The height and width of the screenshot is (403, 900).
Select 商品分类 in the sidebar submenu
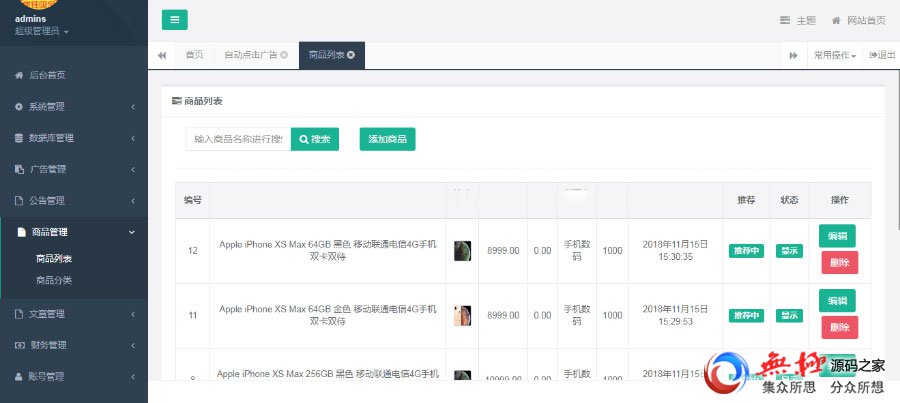(54, 280)
